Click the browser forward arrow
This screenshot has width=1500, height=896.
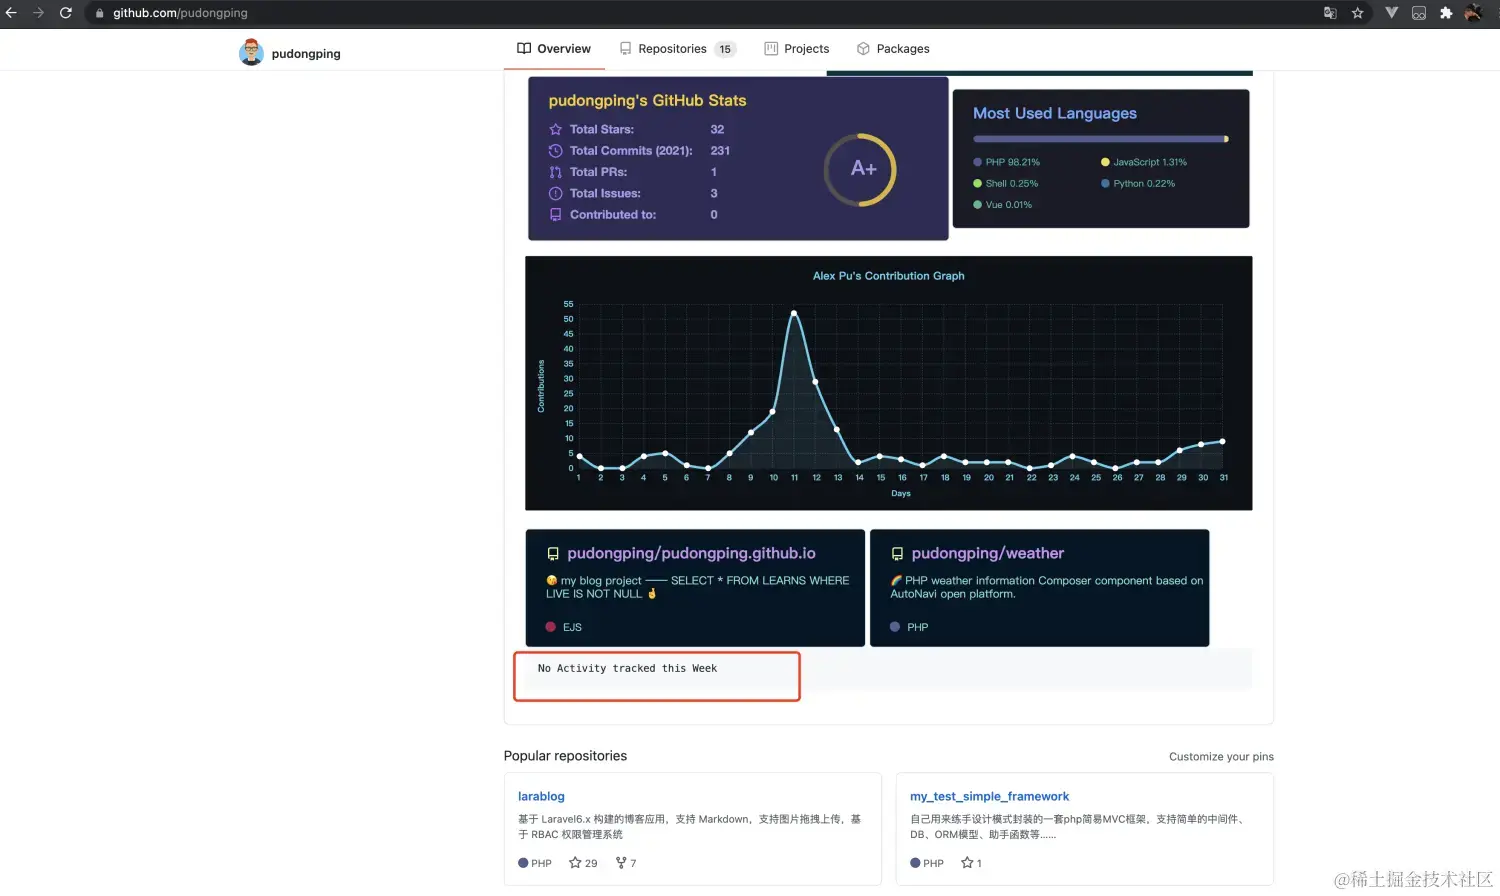pyautogui.click(x=38, y=13)
